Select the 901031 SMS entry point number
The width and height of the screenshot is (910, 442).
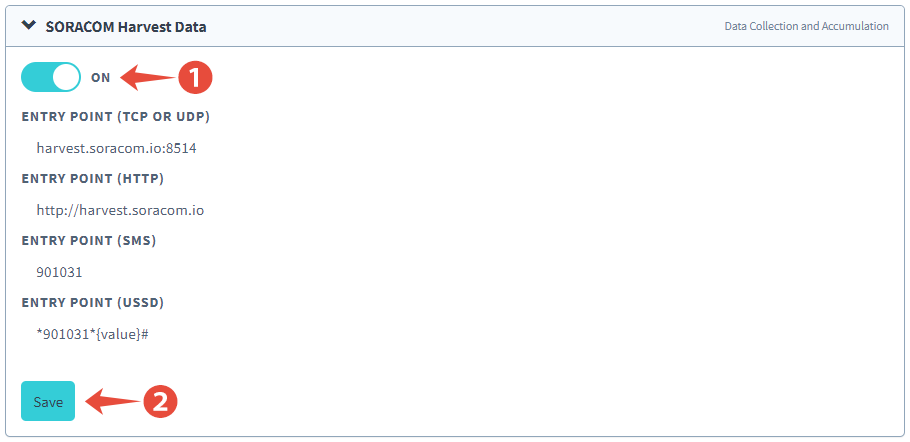[x=59, y=271]
